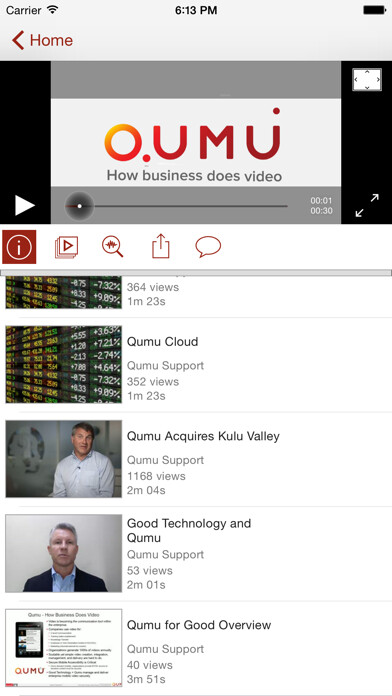392x696 pixels.
Task: Select the info tab icon
Action: (19, 247)
